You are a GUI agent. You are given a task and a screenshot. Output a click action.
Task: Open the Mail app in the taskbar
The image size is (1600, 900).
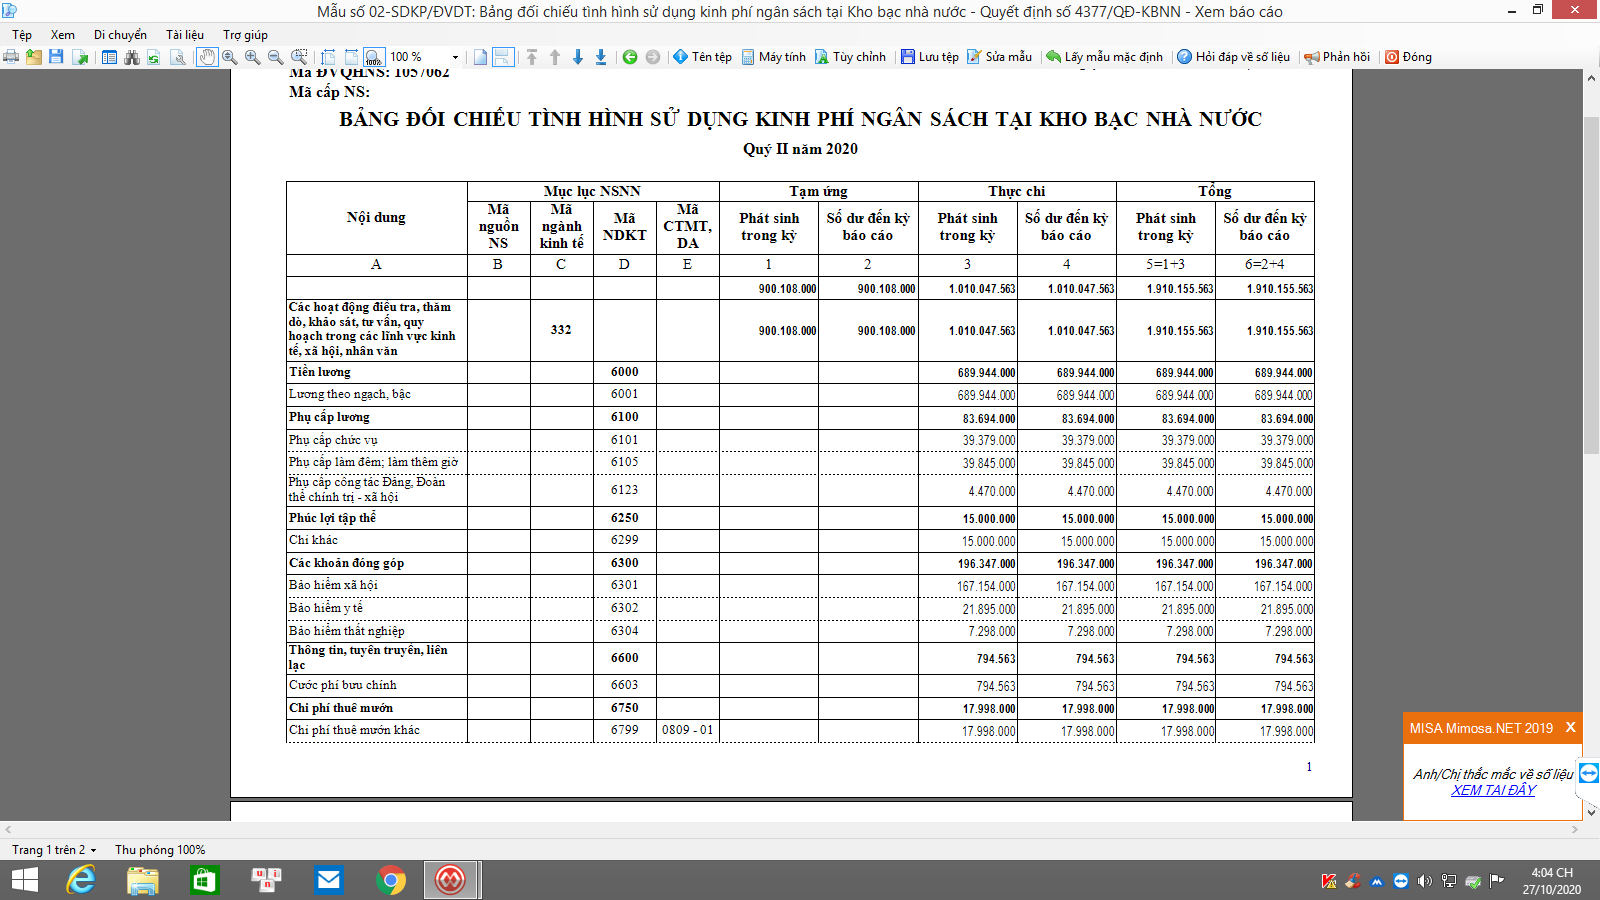tap(328, 880)
